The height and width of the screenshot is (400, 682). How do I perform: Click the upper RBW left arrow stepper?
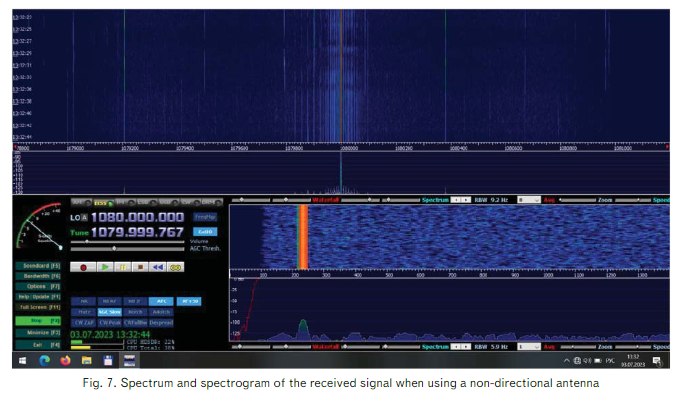point(455,200)
